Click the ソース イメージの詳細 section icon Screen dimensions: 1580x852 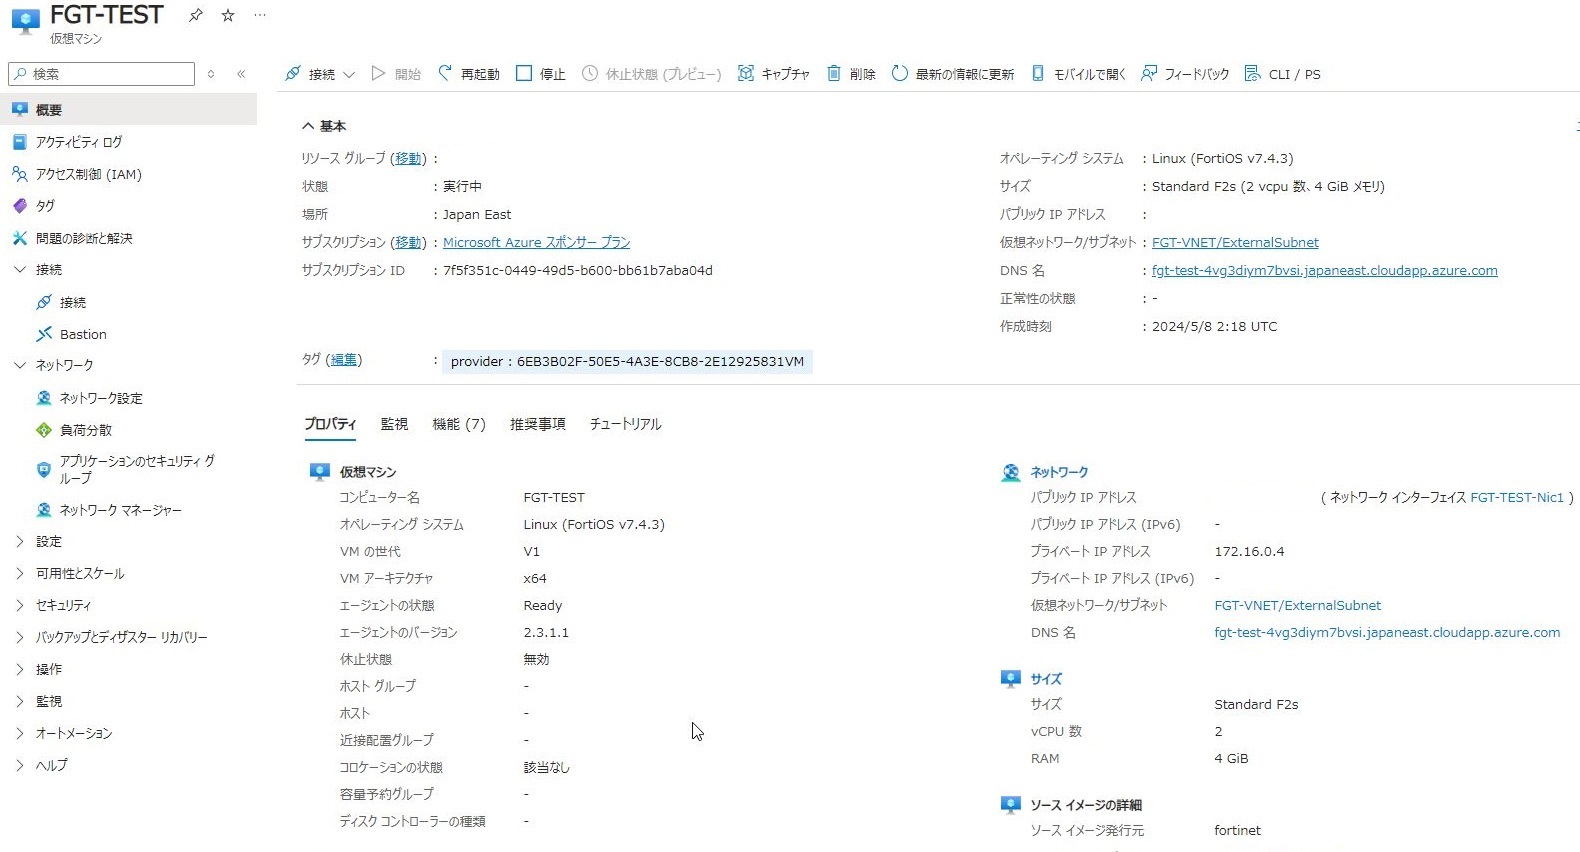pos(1011,805)
